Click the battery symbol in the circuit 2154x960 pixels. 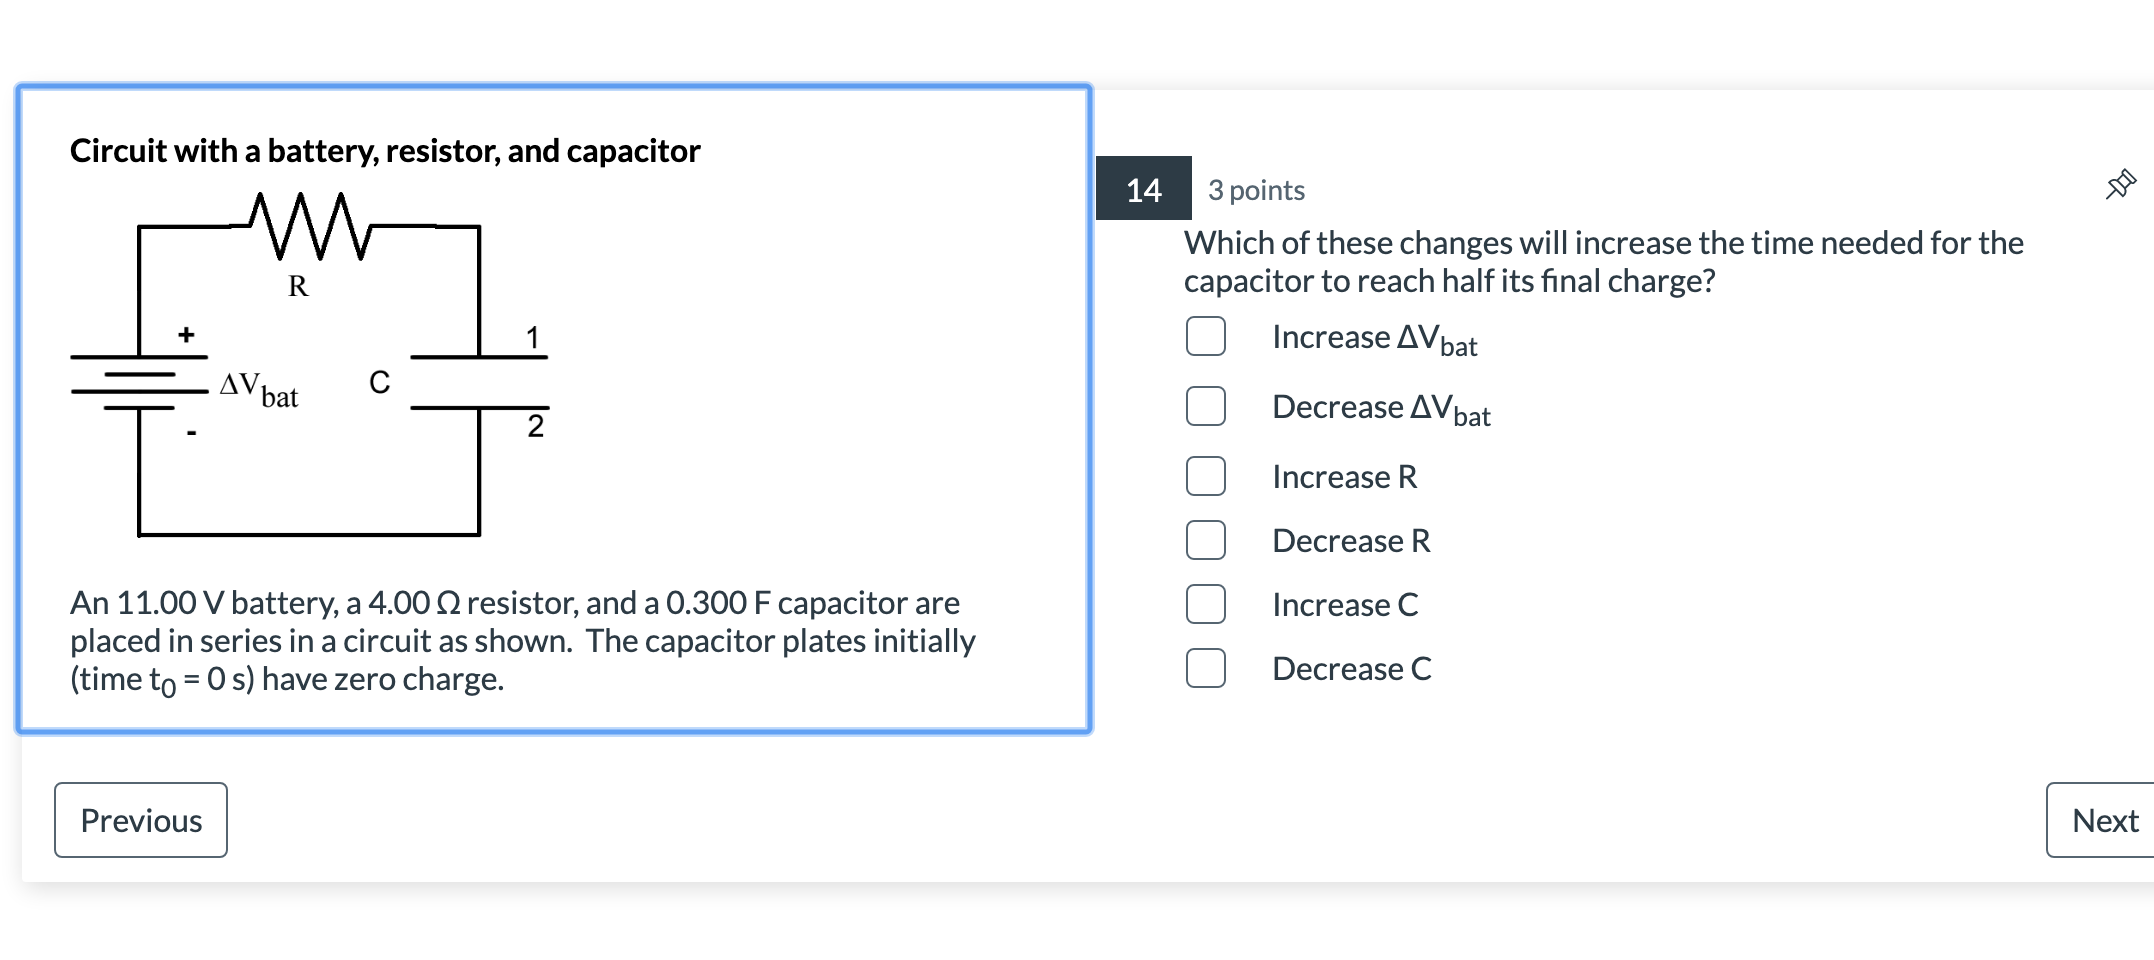pyautogui.click(x=139, y=382)
